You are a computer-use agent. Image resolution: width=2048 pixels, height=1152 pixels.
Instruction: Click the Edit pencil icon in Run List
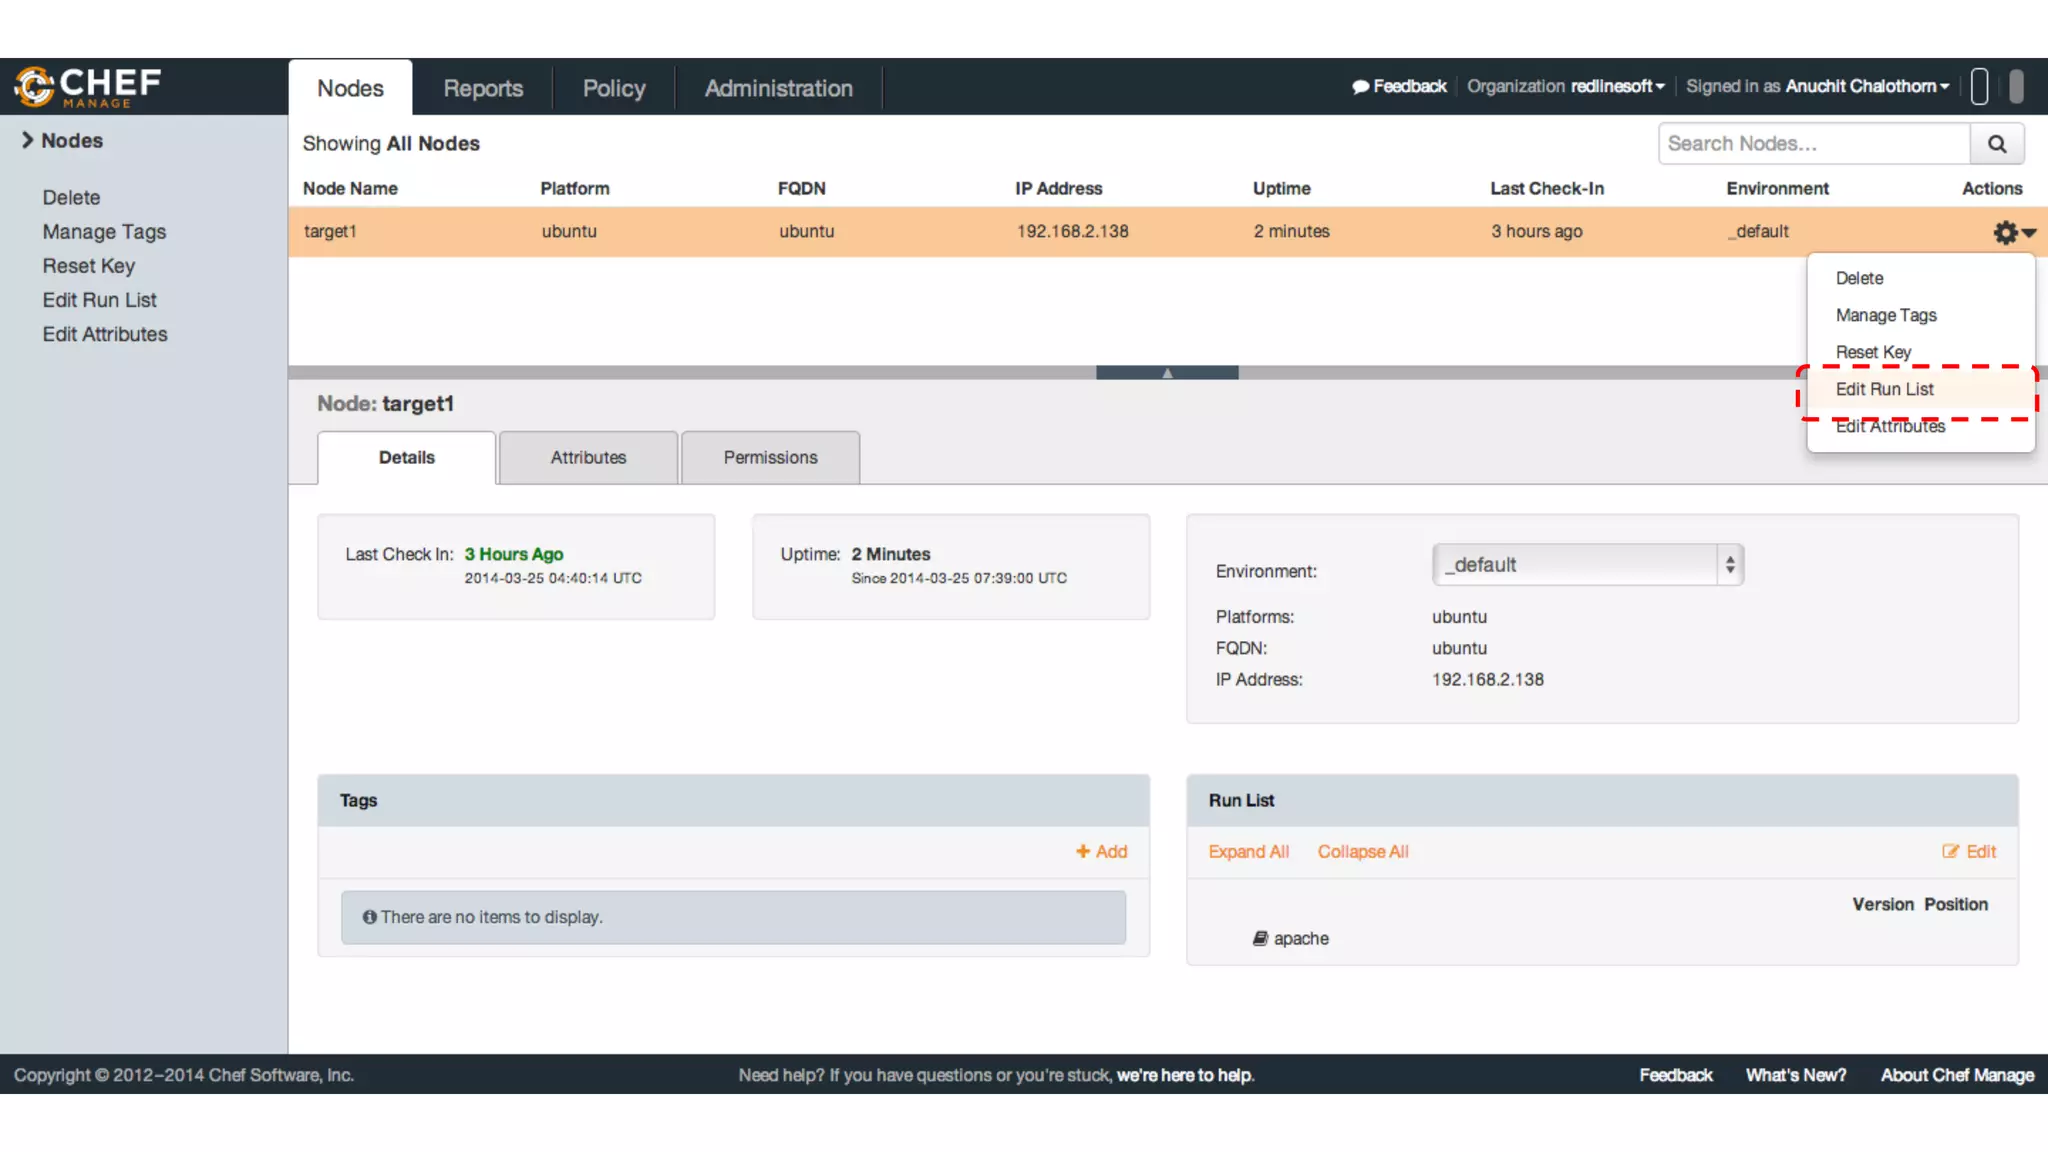pos(1950,851)
